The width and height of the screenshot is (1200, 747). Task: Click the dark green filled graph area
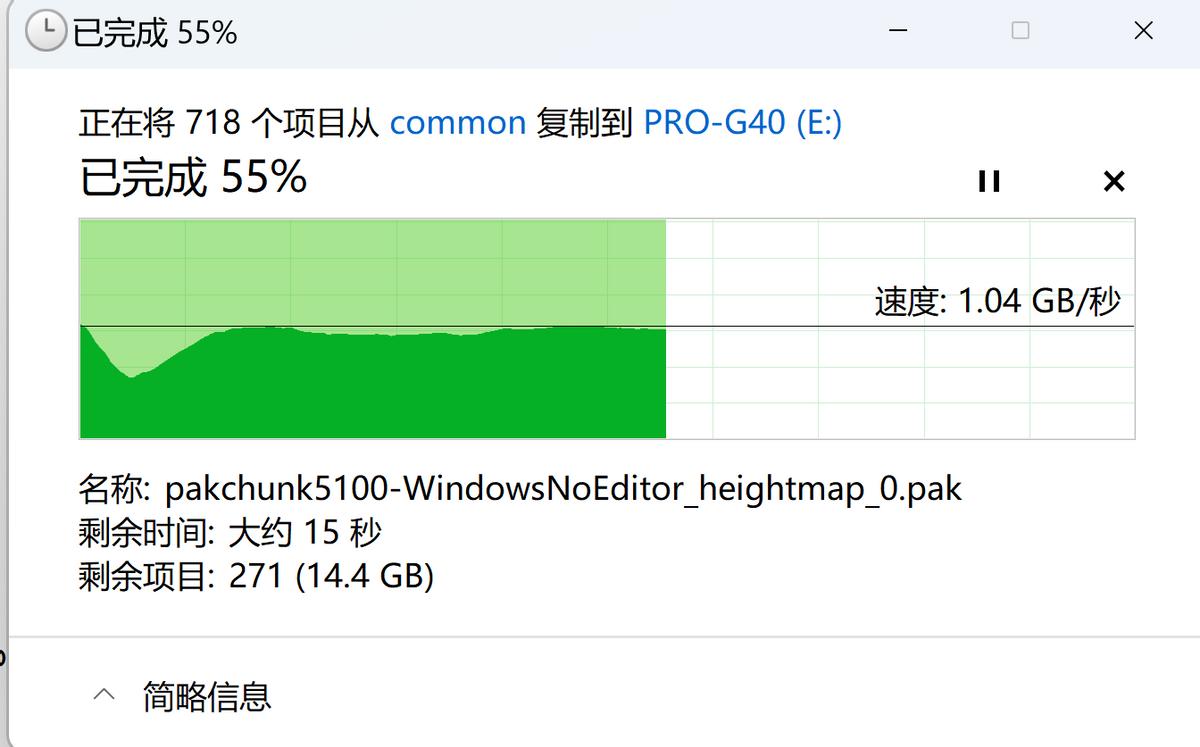[400, 390]
